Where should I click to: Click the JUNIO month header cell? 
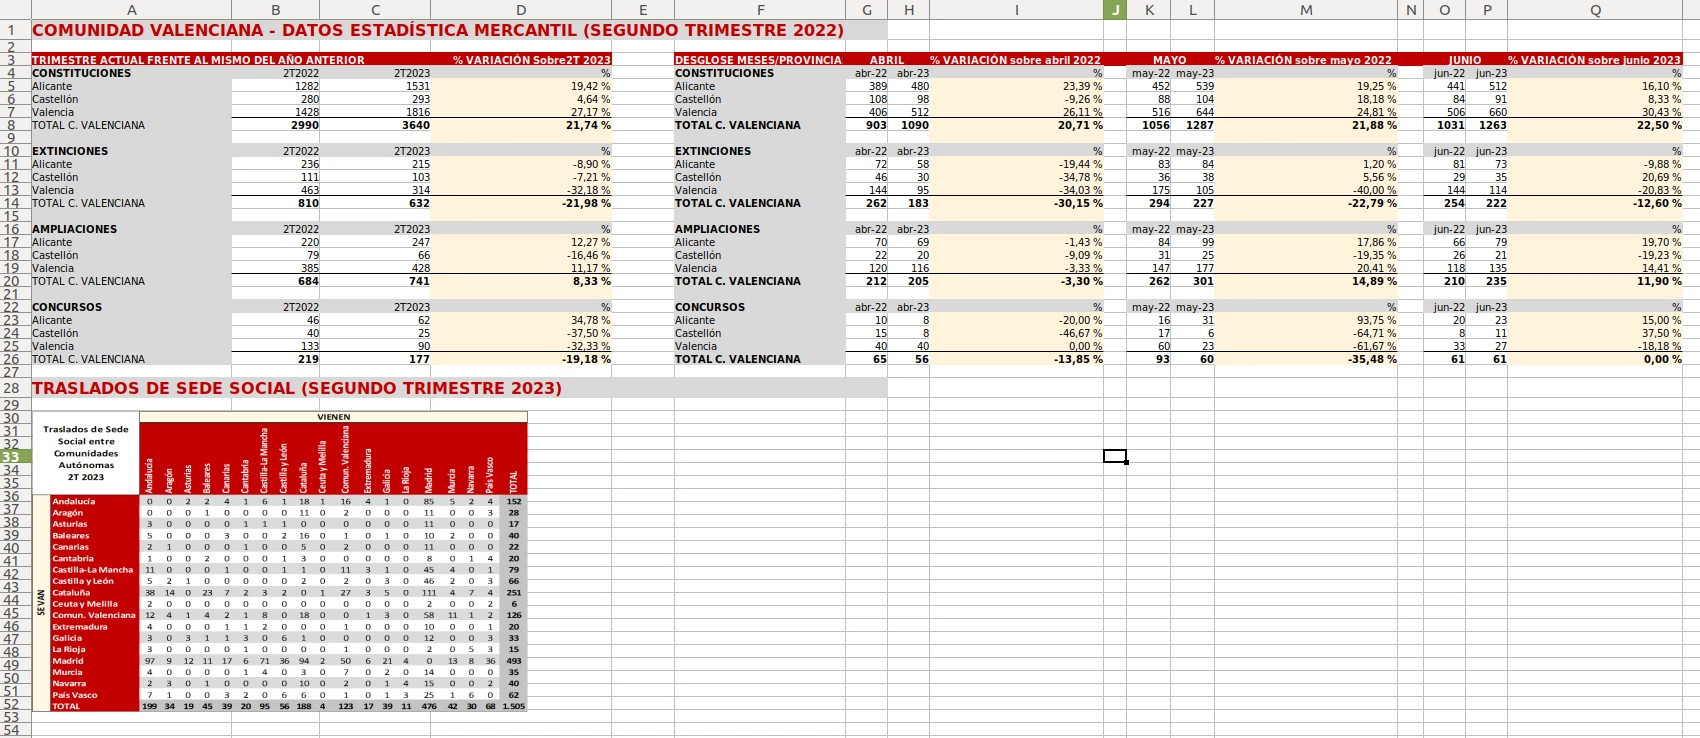click(x=1465, y=60)
